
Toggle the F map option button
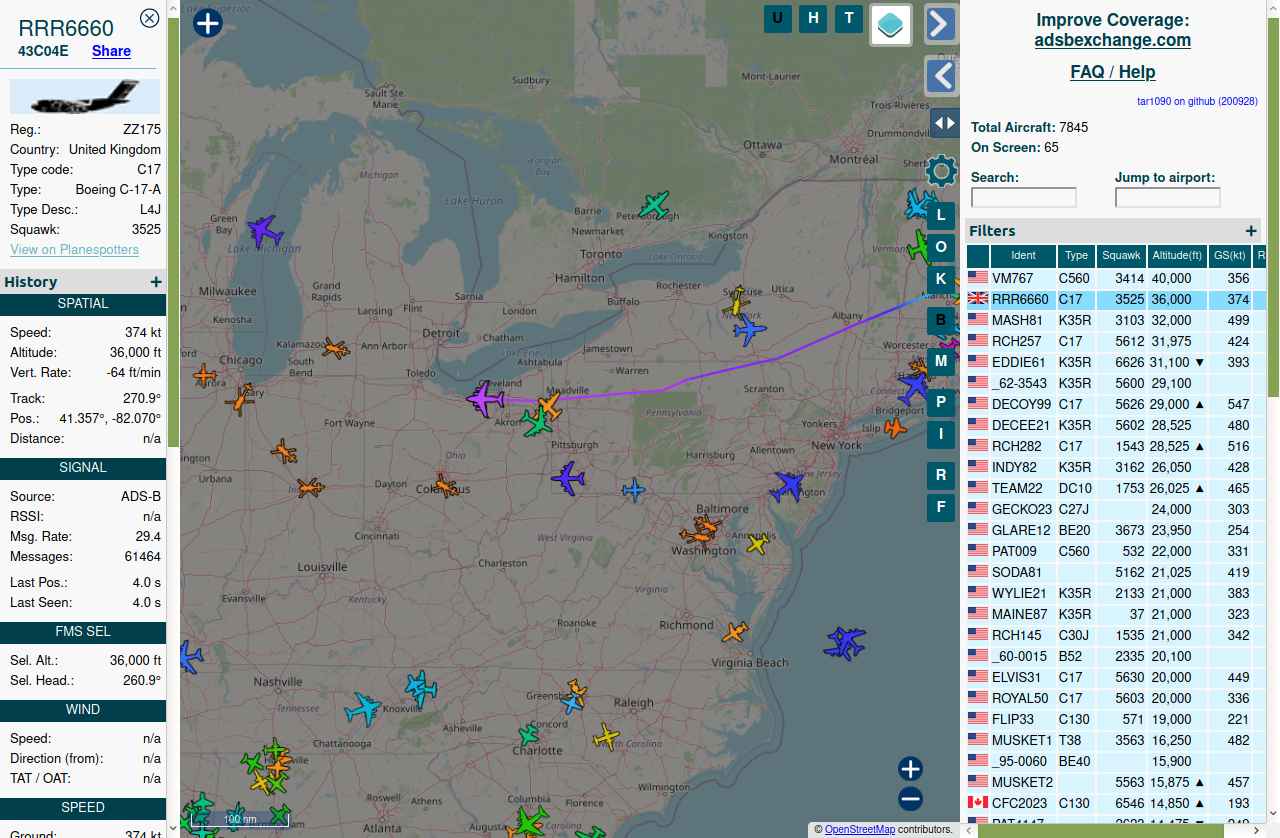tap(941, 507)
